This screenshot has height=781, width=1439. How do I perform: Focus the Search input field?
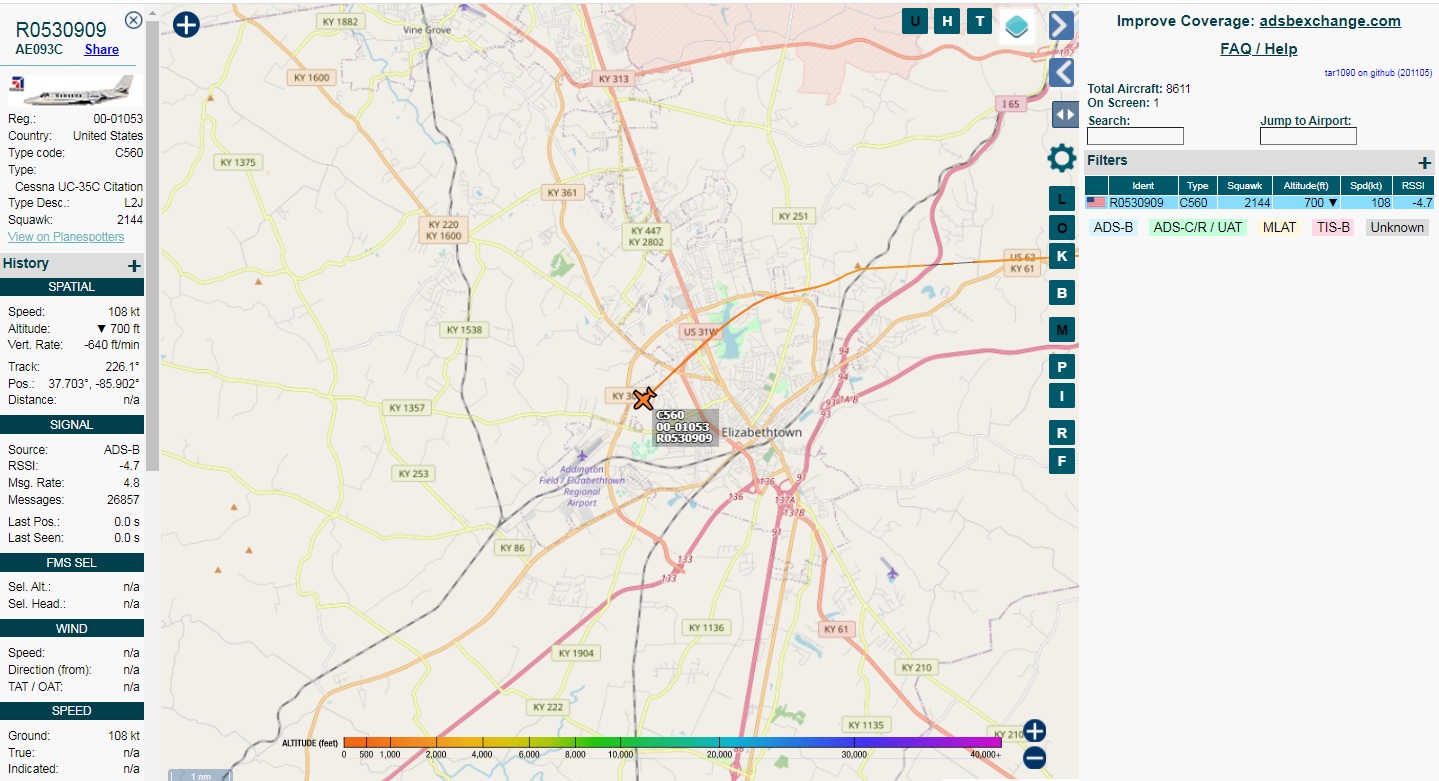[1135, 136]
